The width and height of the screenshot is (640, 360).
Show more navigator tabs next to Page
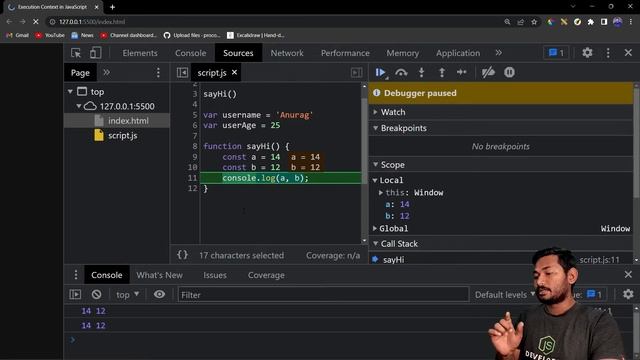click(107, 72)
